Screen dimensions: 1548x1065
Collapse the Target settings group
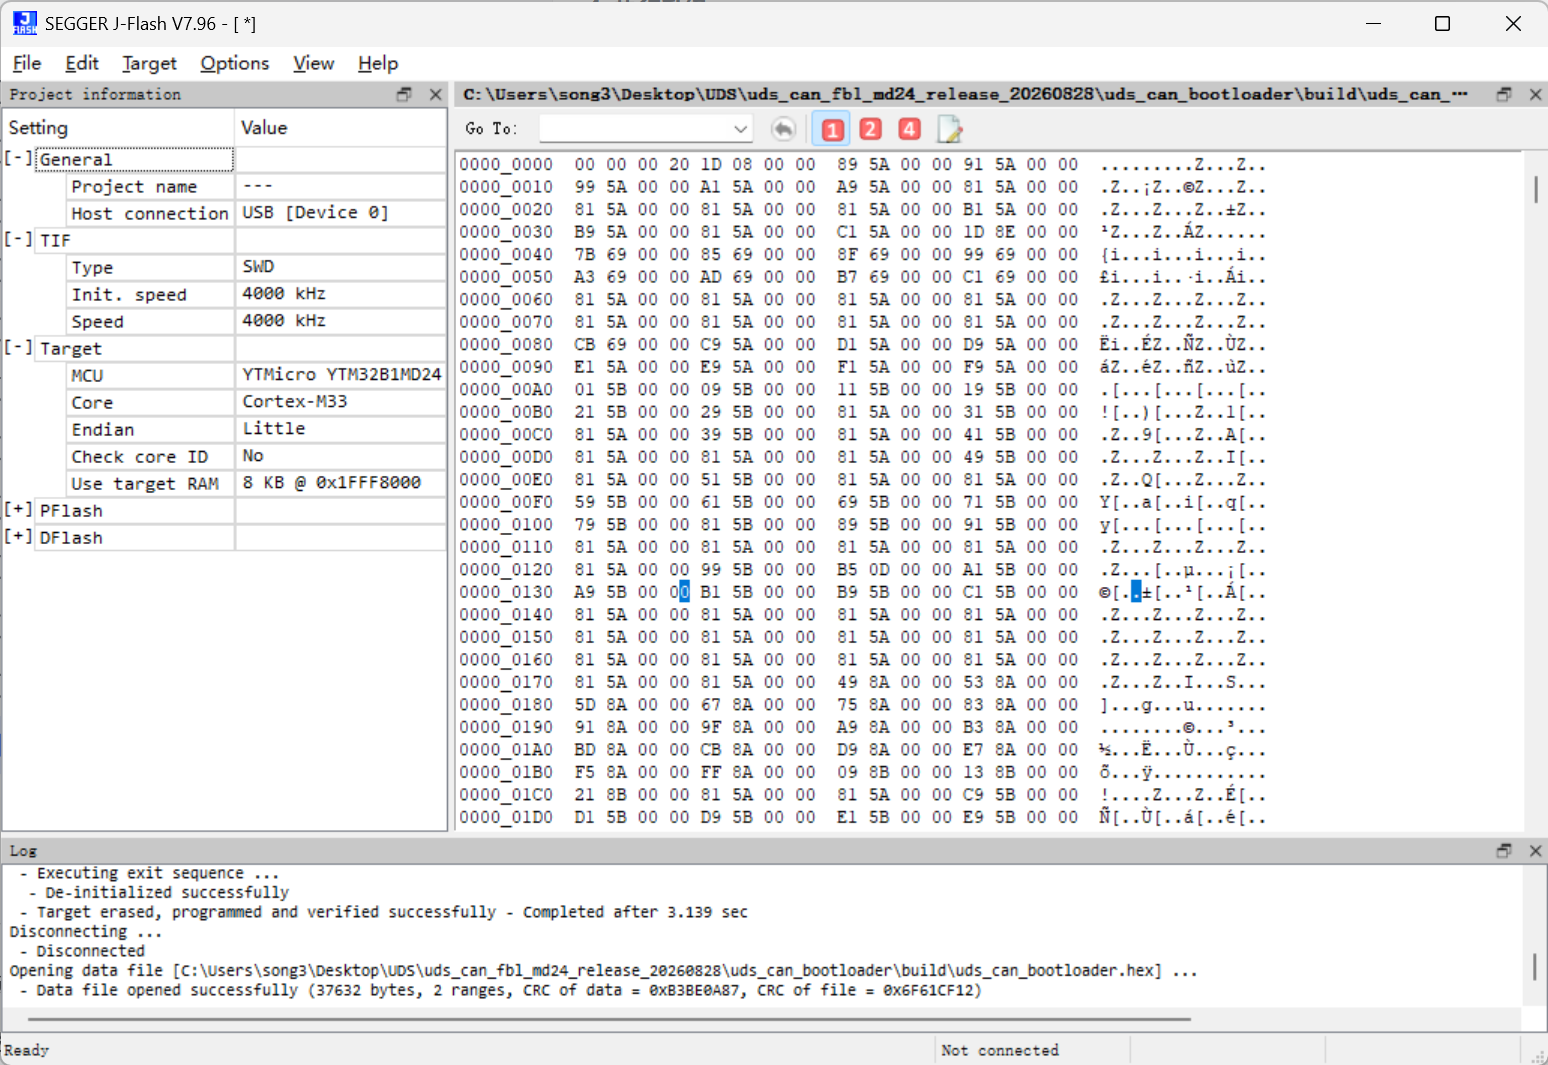(18, 347)
